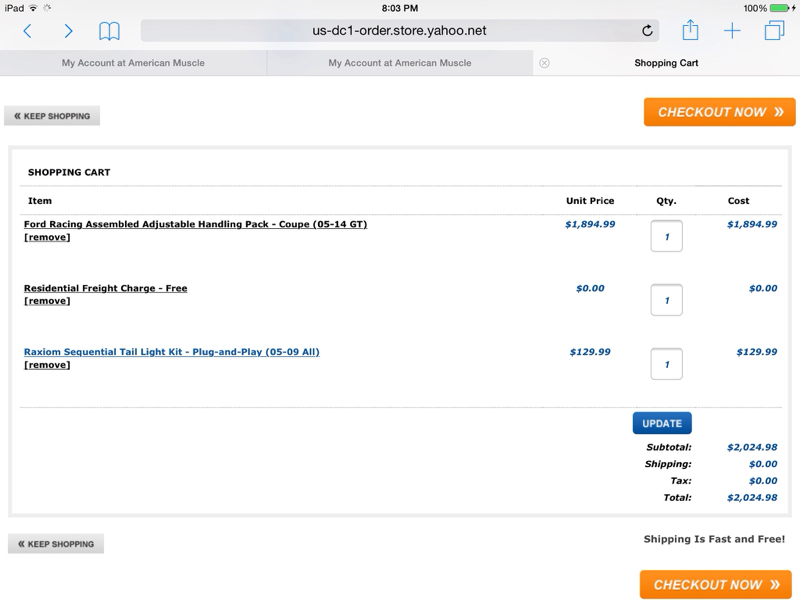The height and width of the screenshot is (600, 800).
Task: Close the Shopping Cart tab
Action: (544, 63)
